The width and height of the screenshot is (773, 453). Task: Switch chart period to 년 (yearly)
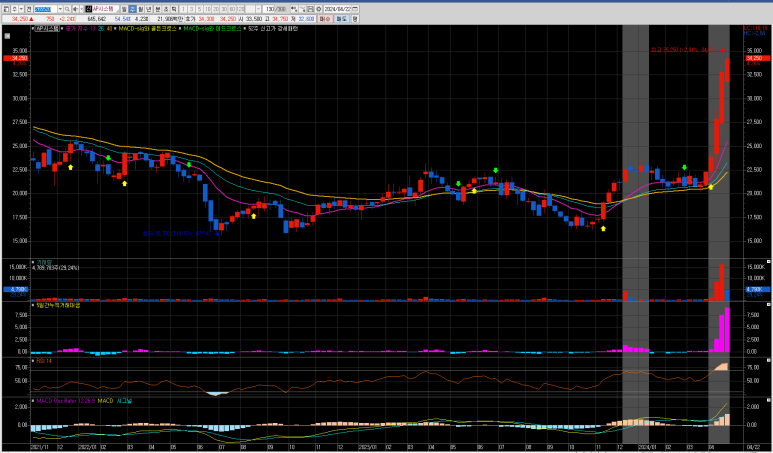[149, 9]
